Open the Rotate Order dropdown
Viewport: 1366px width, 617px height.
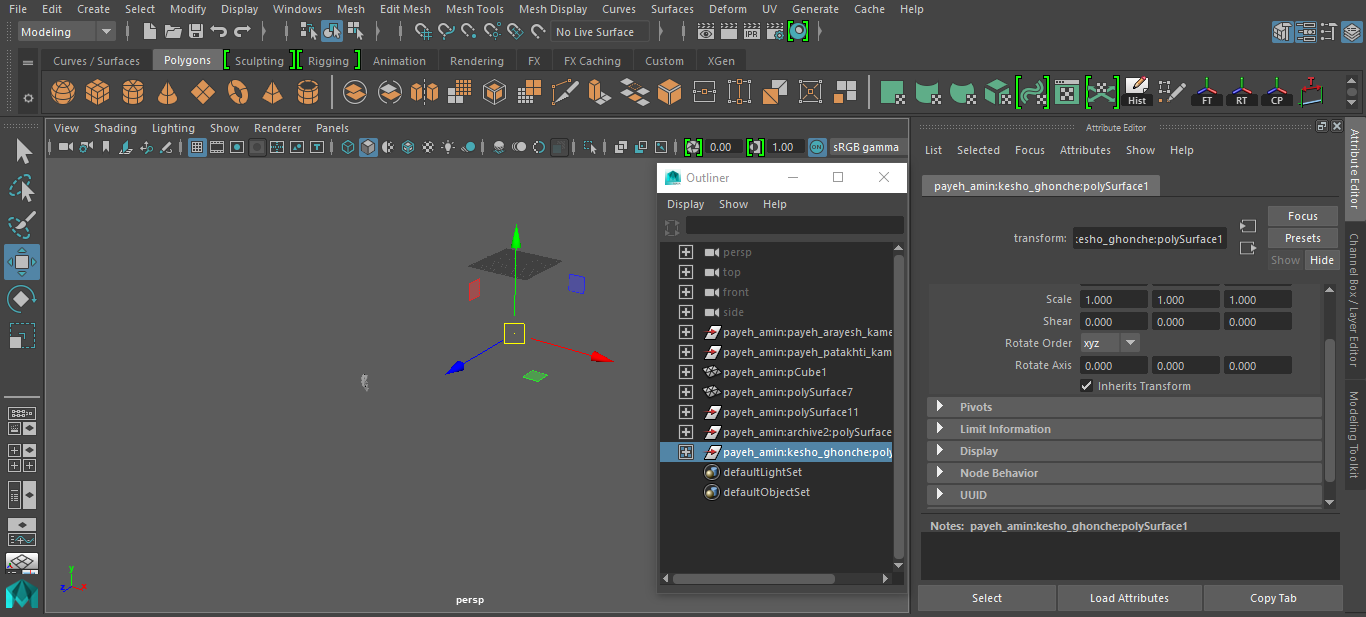click(x=1130, y=342)
